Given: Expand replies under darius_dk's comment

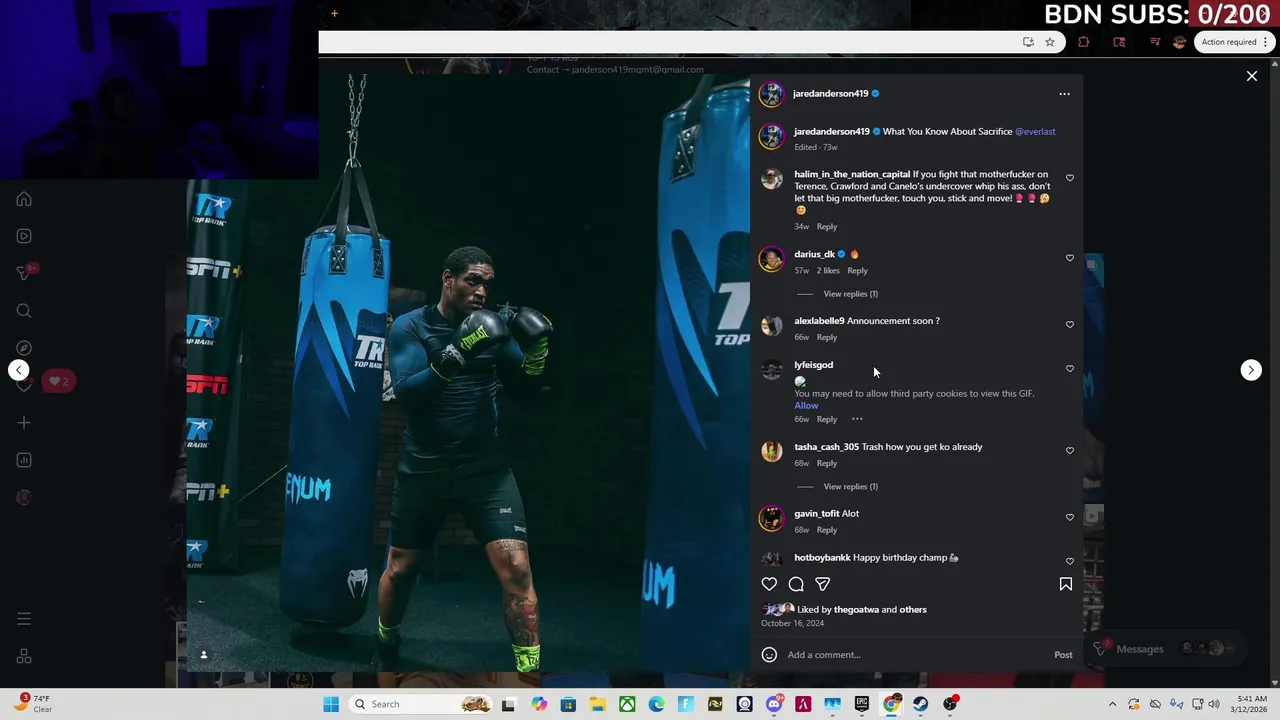Looking at the screenshot, I should click(850, 294).
